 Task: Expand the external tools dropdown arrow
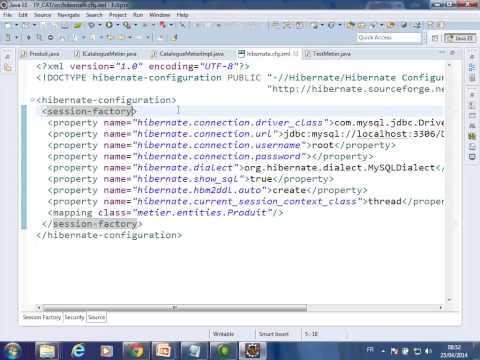[136, 25]
